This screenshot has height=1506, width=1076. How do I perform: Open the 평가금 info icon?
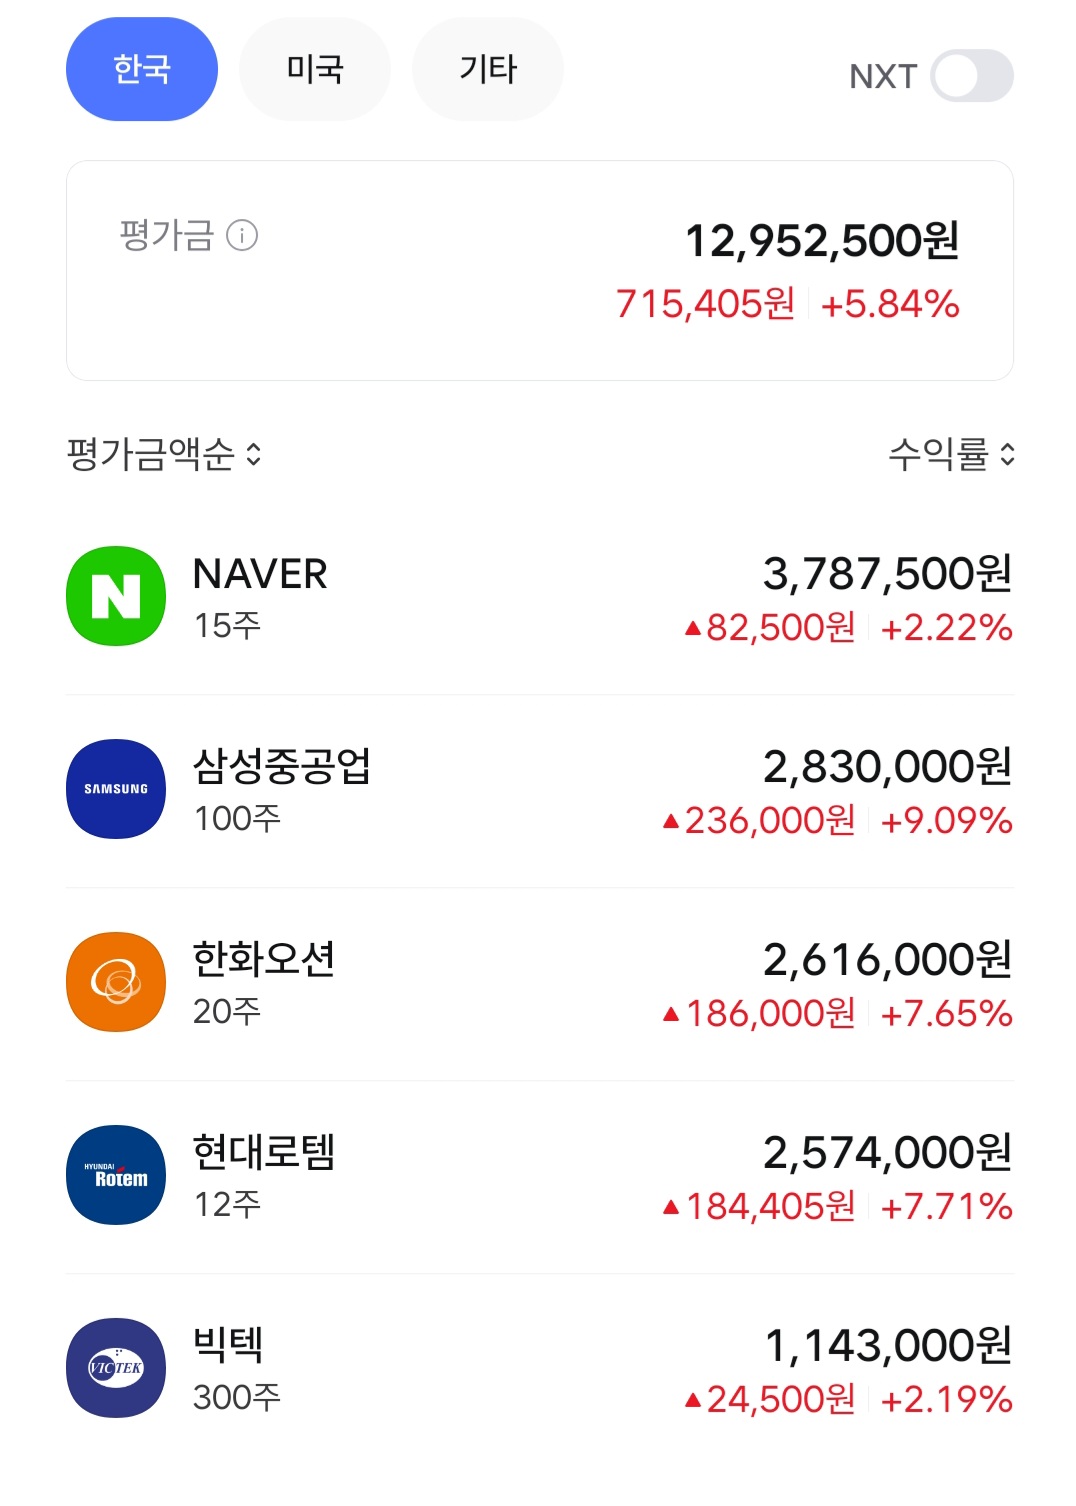242,236
